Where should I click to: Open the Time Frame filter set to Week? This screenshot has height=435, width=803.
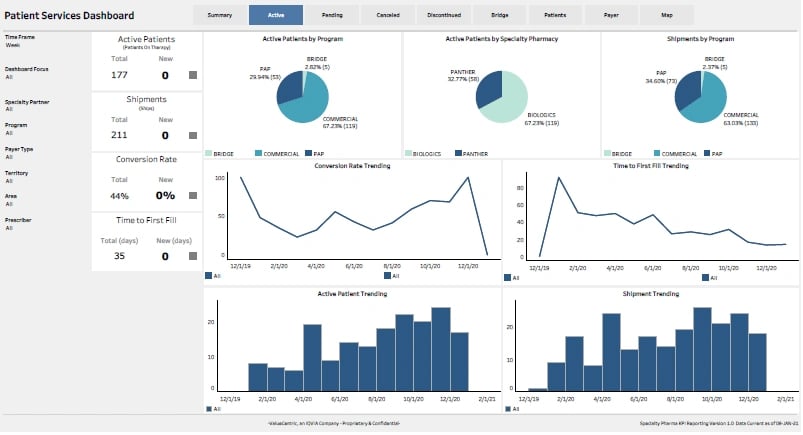(13, 46)
